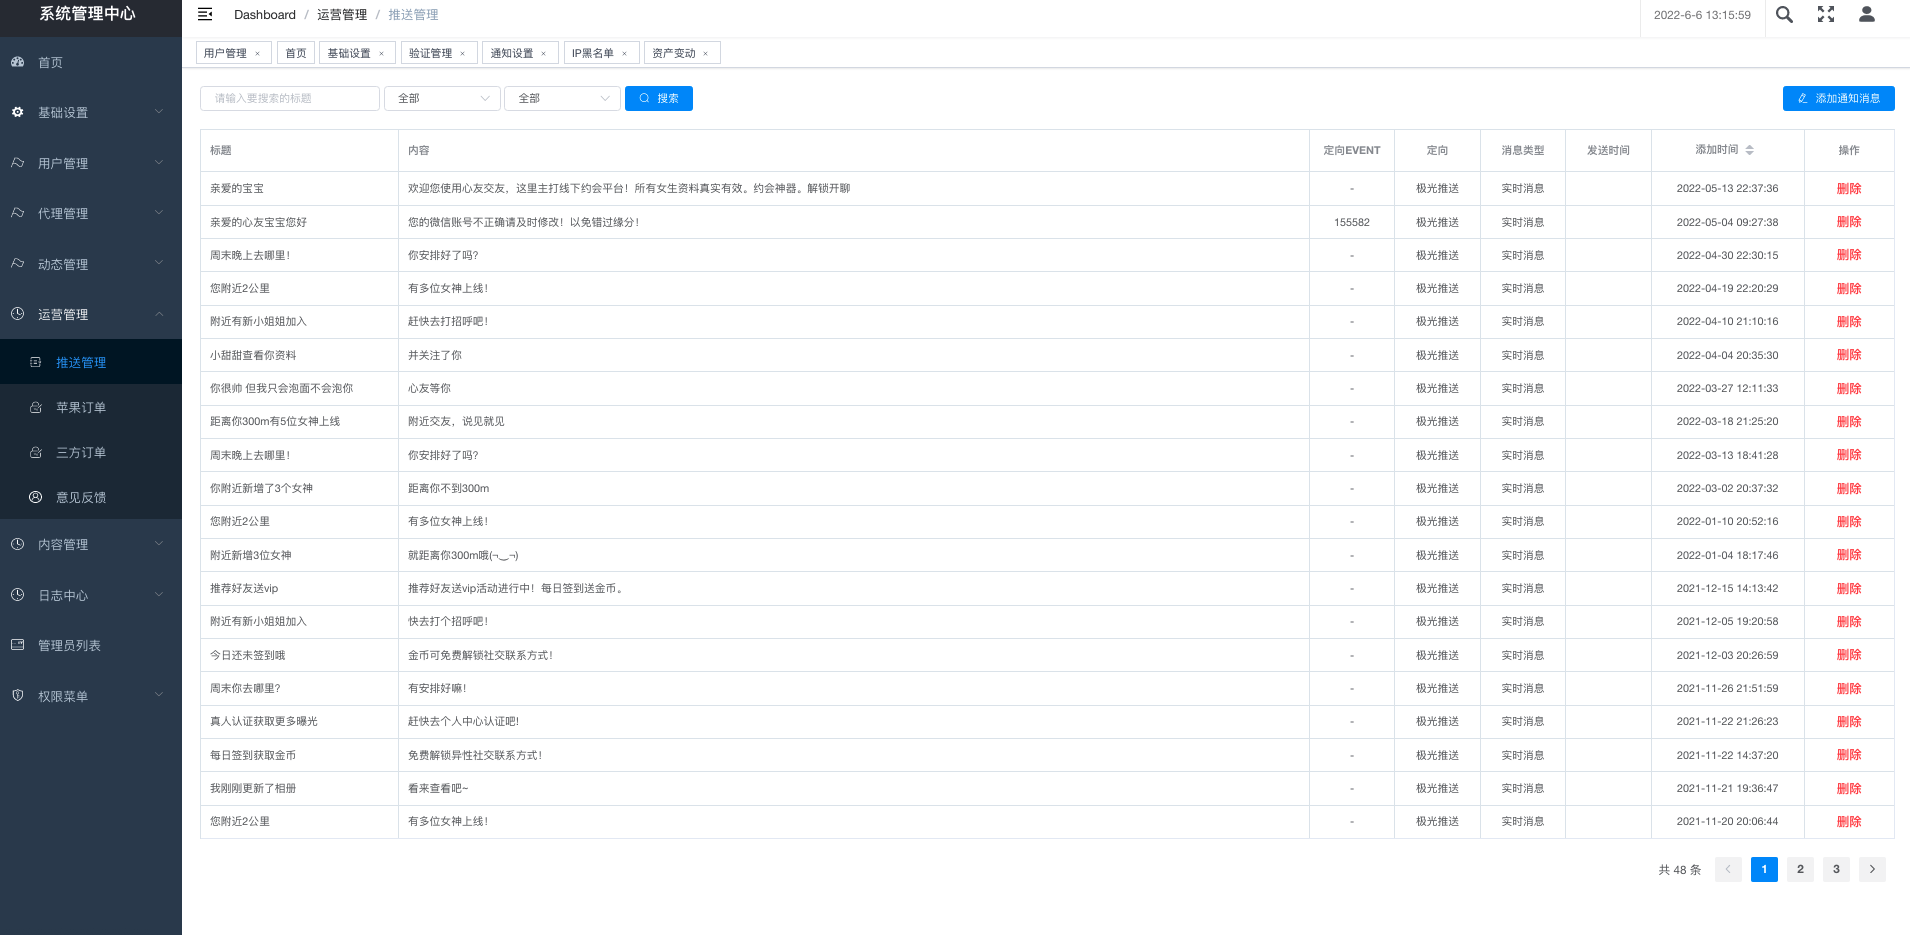Click the 苹果订单 submenu icon
The height and width of the screenshot is (935, 1910).
(x=36, y=407)
